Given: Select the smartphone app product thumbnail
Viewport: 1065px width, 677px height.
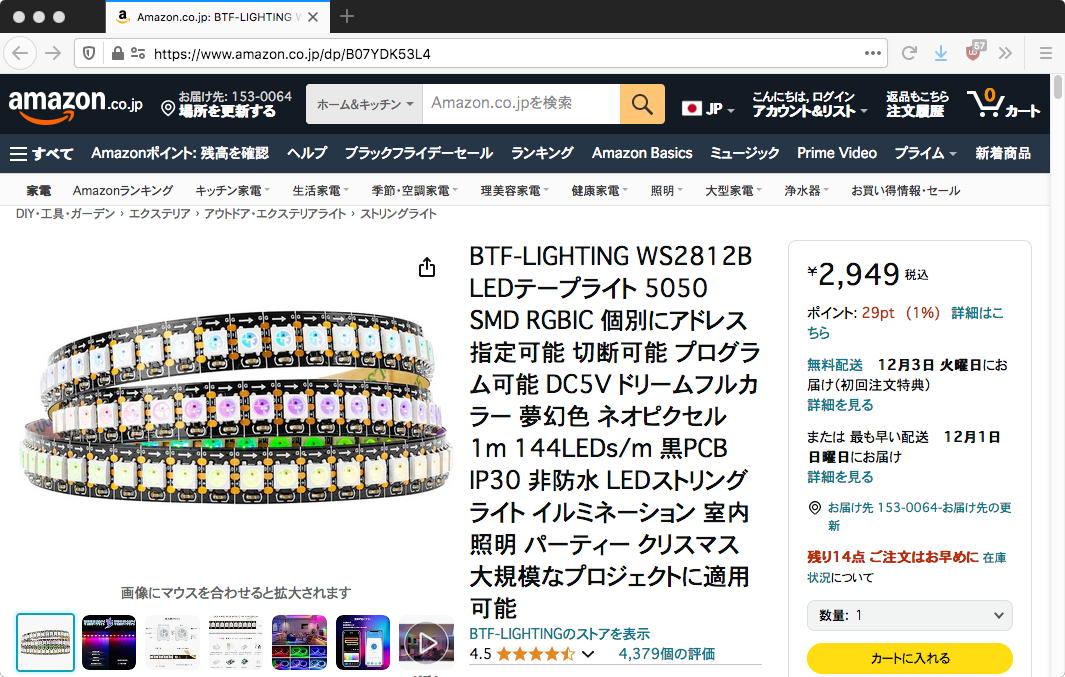Looking at the screenshot, I should point(363,642).
